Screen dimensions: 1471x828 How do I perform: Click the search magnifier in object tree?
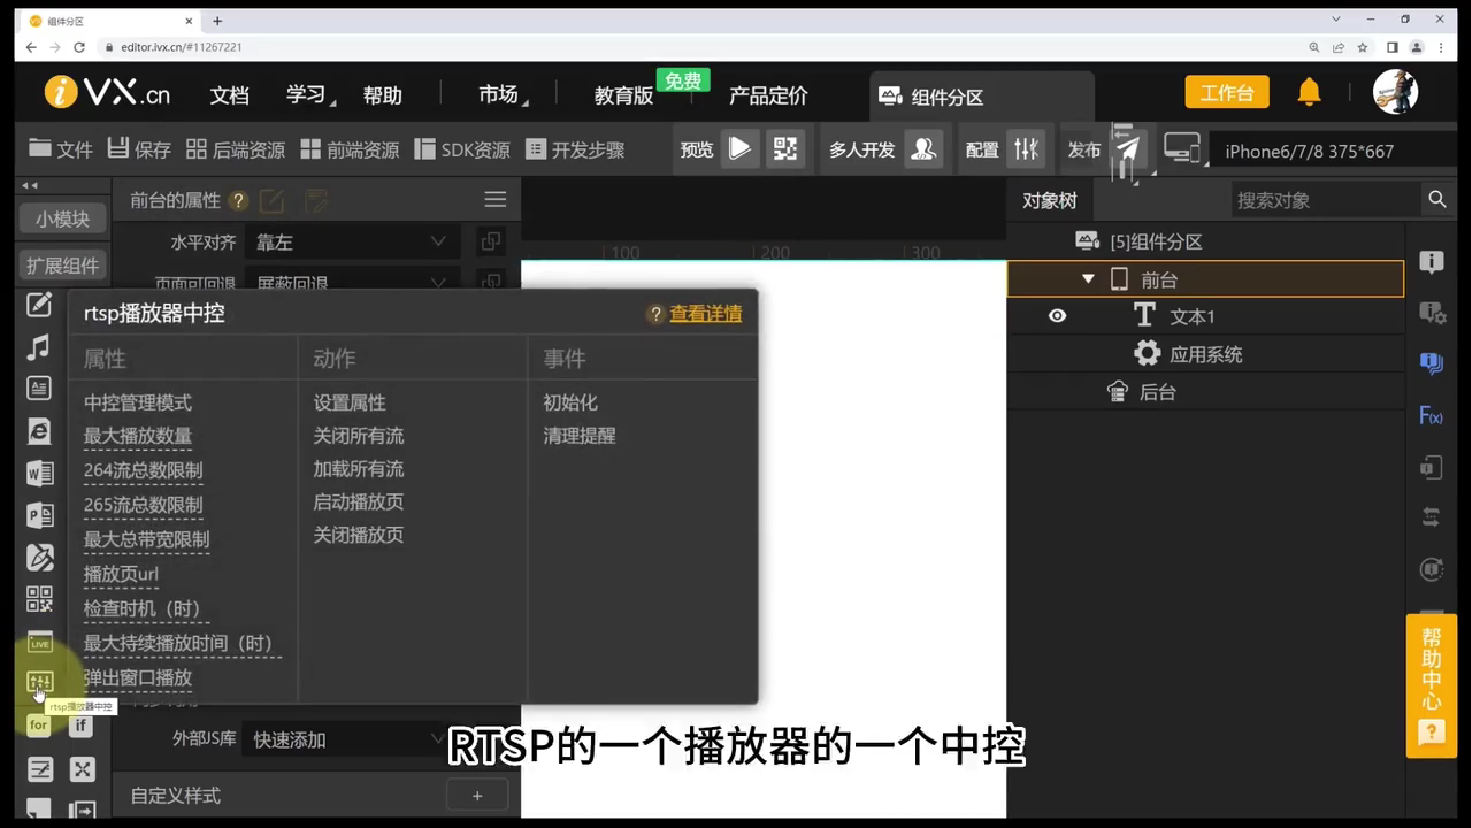tap(1437, 199)
